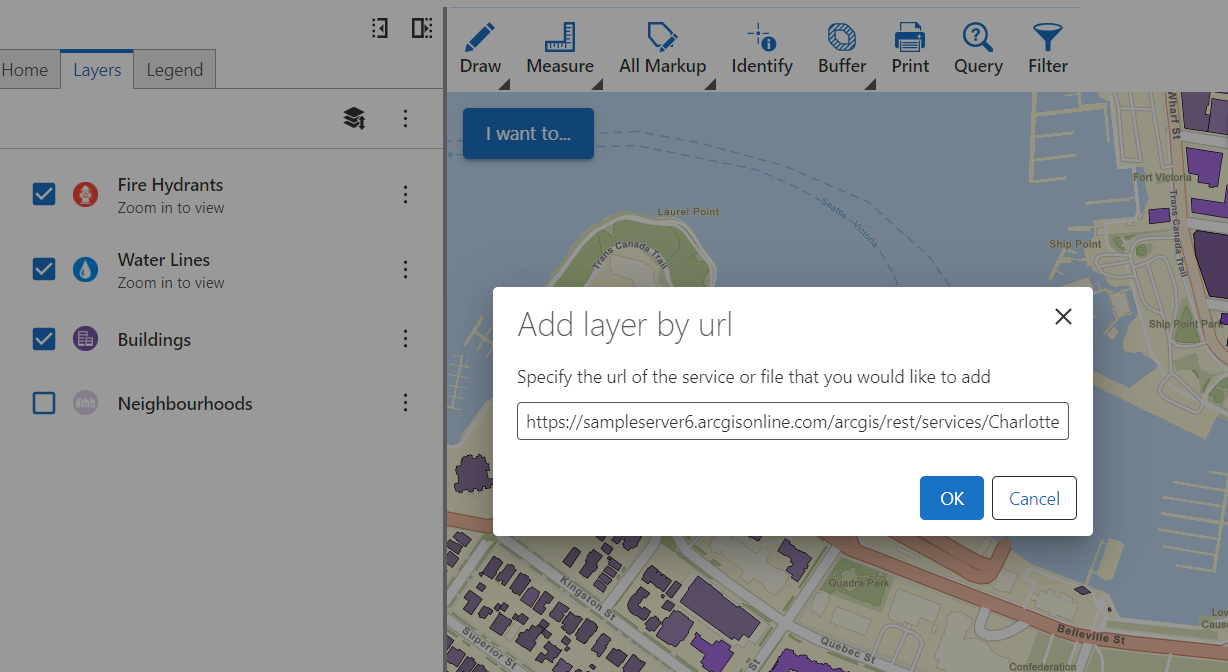
Task: Confirm the dialog with OK
Action: tap(952, 498)
